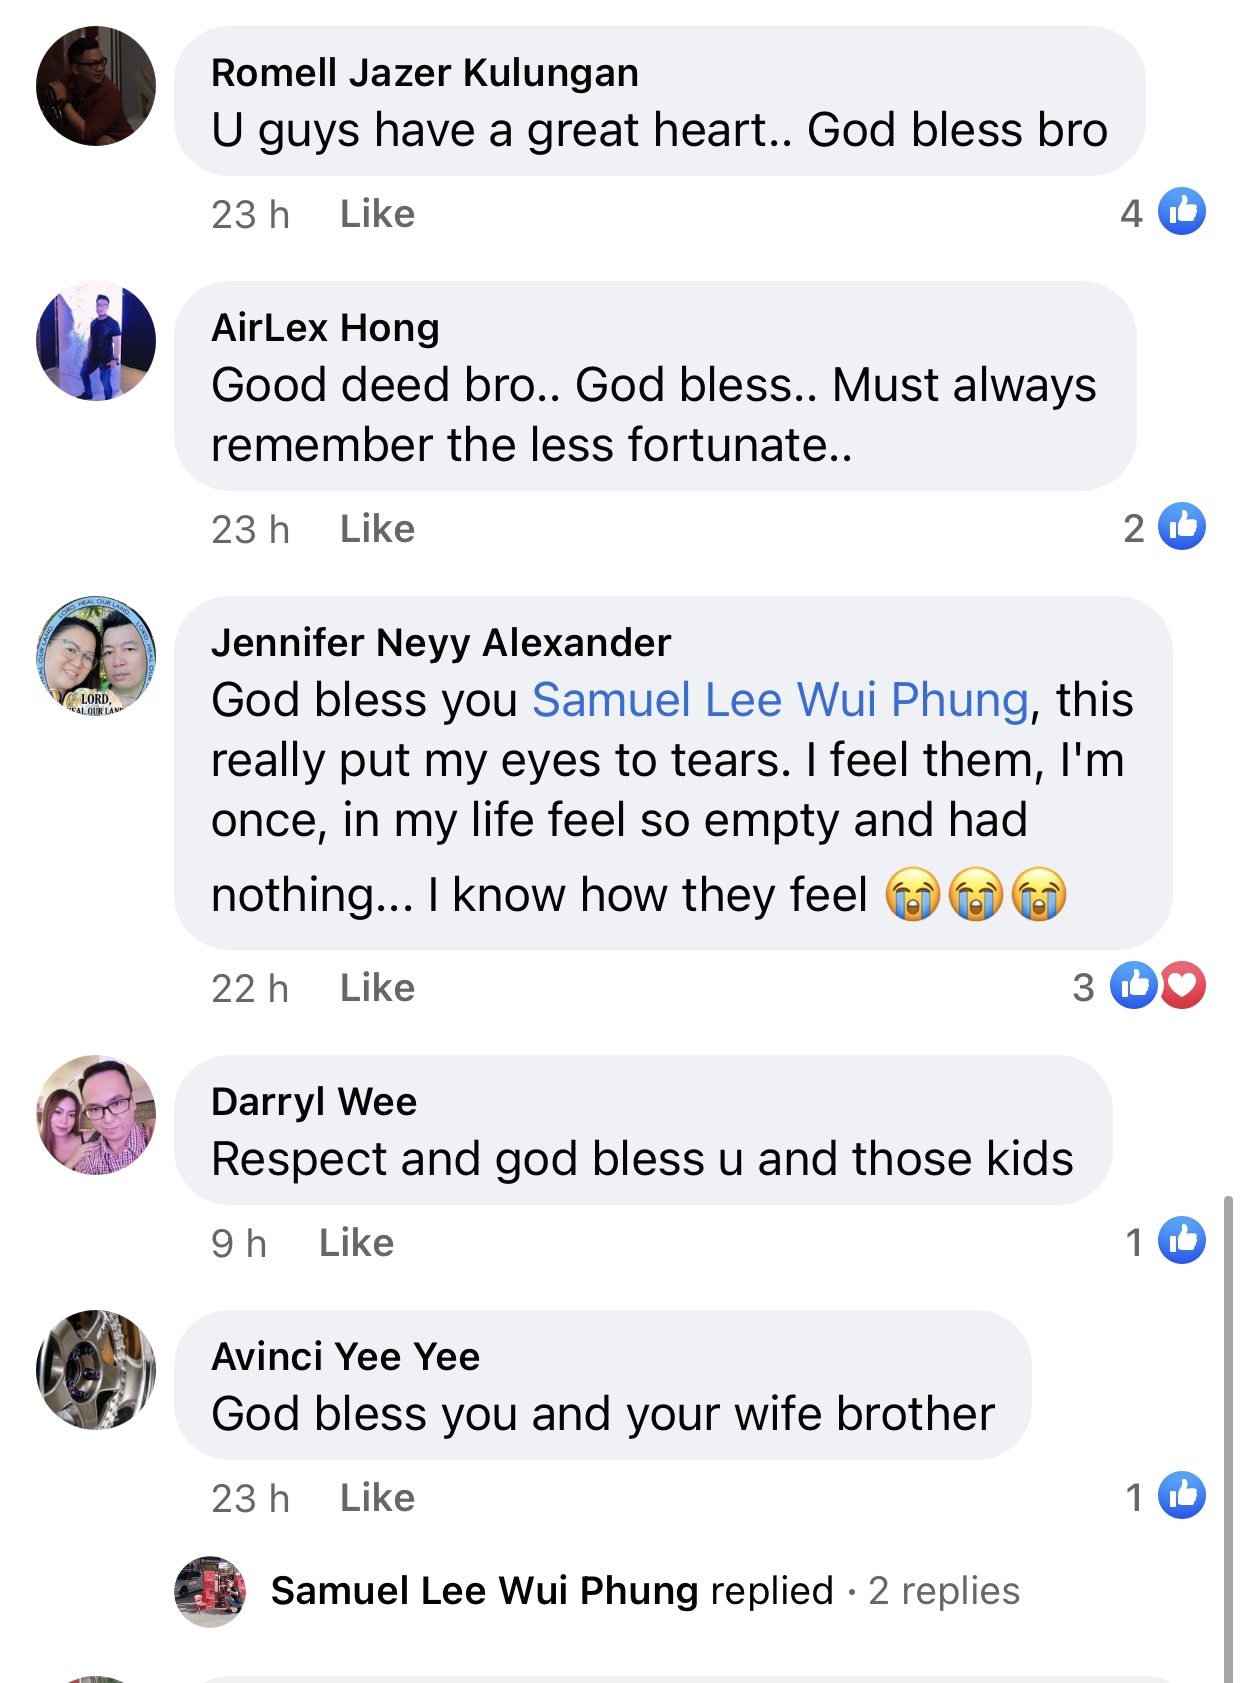Like AirLex Hong's comment

pyautogui.click(x=377, y=529)
